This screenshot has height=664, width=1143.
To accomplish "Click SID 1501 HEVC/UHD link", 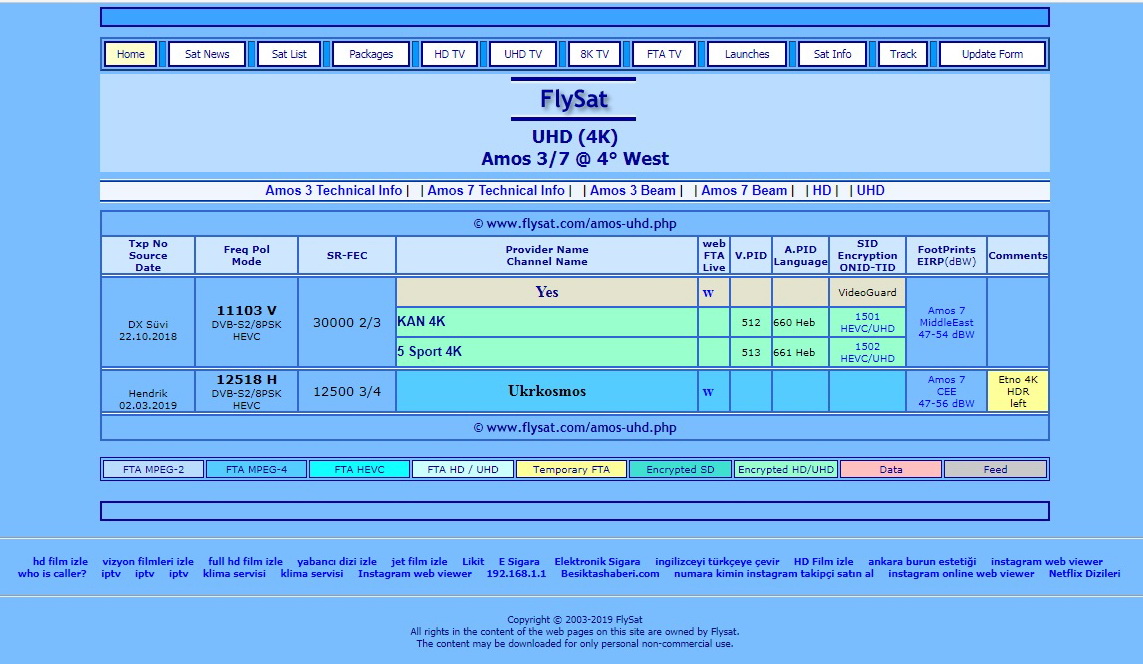I will (x=867, y=322).
